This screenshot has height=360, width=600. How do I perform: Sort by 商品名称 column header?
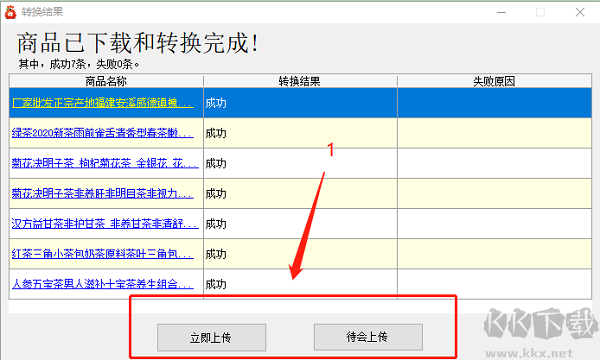coord(106,81)
